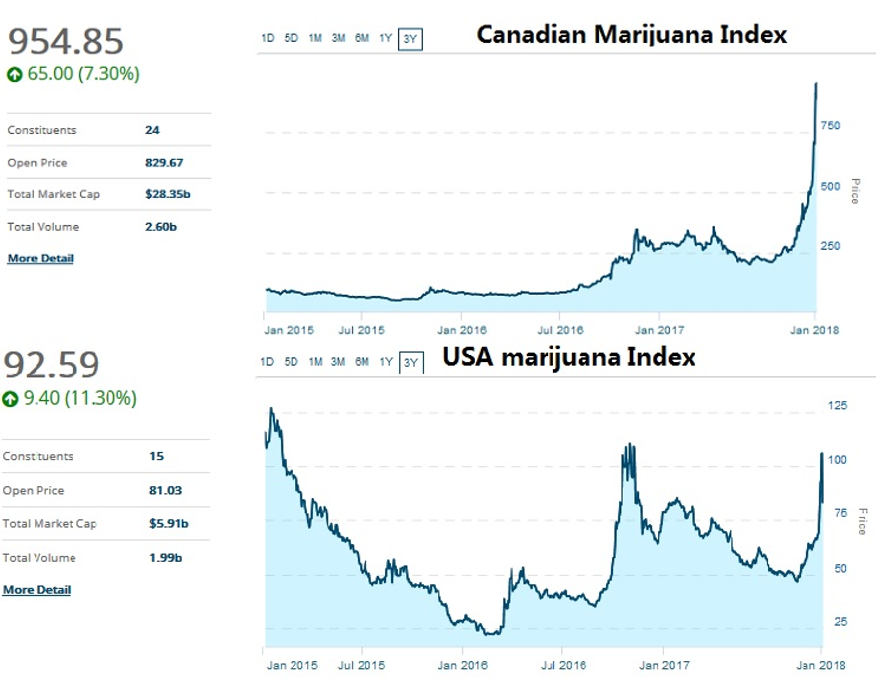
Task: Open More Detail link under USA index stats
Action: [37, 589]
